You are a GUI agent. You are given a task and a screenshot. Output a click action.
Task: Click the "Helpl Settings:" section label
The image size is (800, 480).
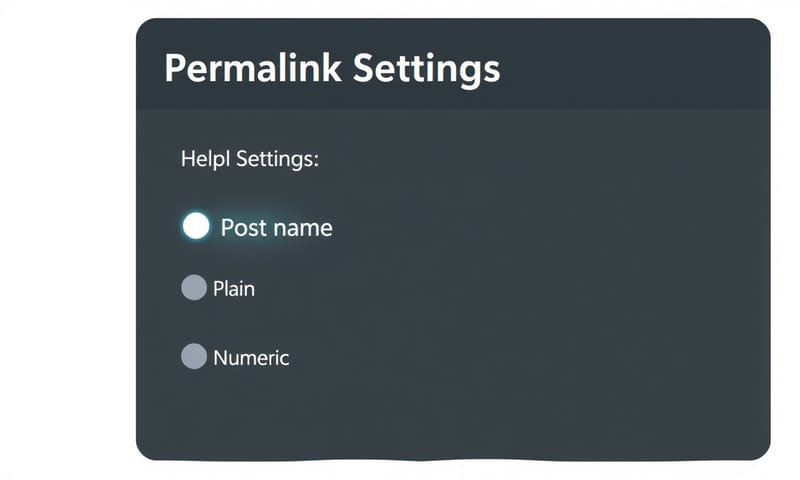point(249,159)
